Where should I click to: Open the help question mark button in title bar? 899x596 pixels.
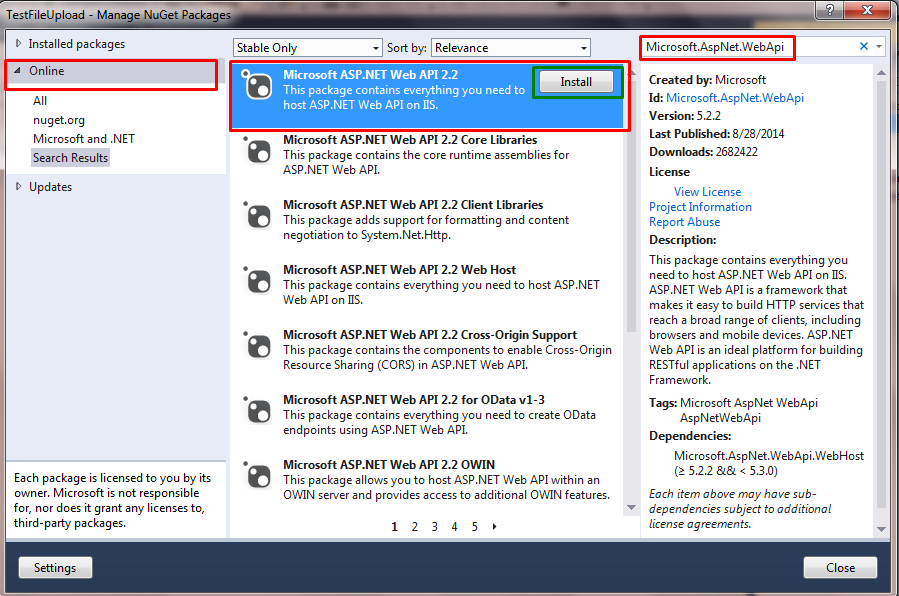830,10
